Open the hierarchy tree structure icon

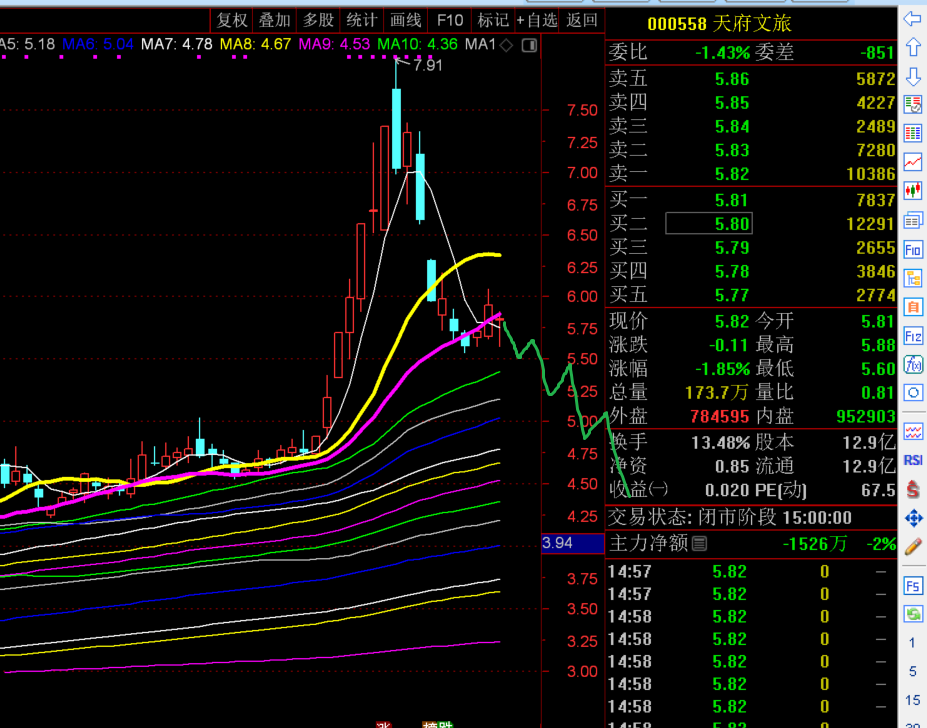click(x=913, y=278)
